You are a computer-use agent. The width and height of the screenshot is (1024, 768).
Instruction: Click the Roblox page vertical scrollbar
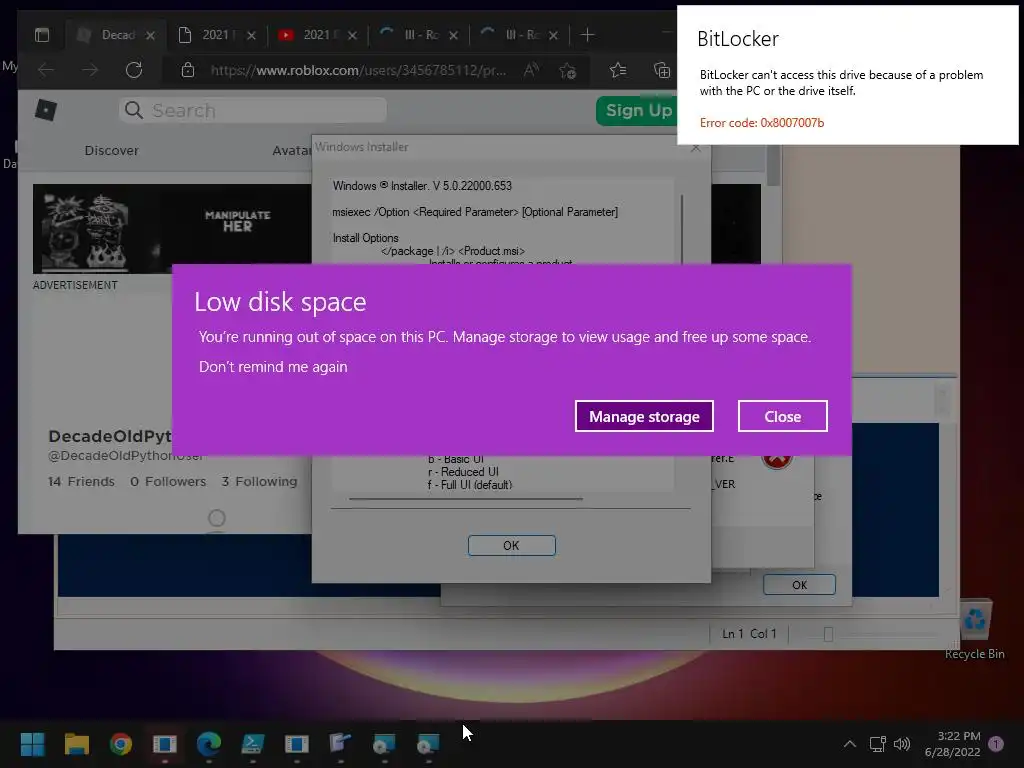coord(774,165)
